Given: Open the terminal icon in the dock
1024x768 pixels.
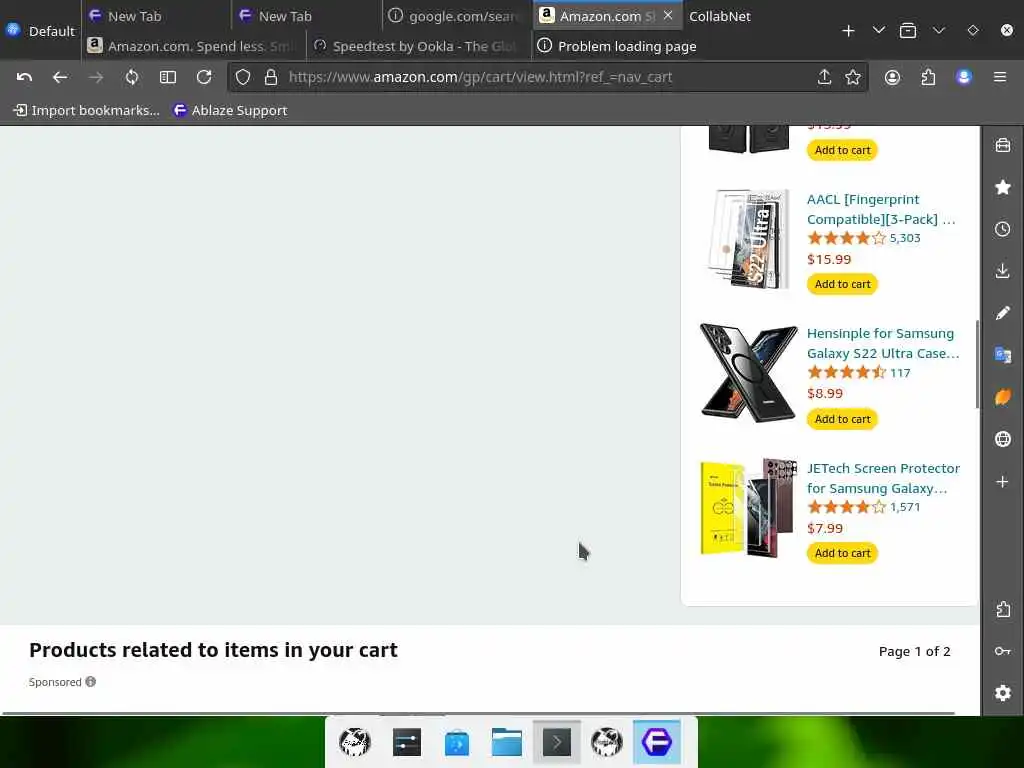Looking at the screenshot, I should pyautogui.click(x=556, y=743).
